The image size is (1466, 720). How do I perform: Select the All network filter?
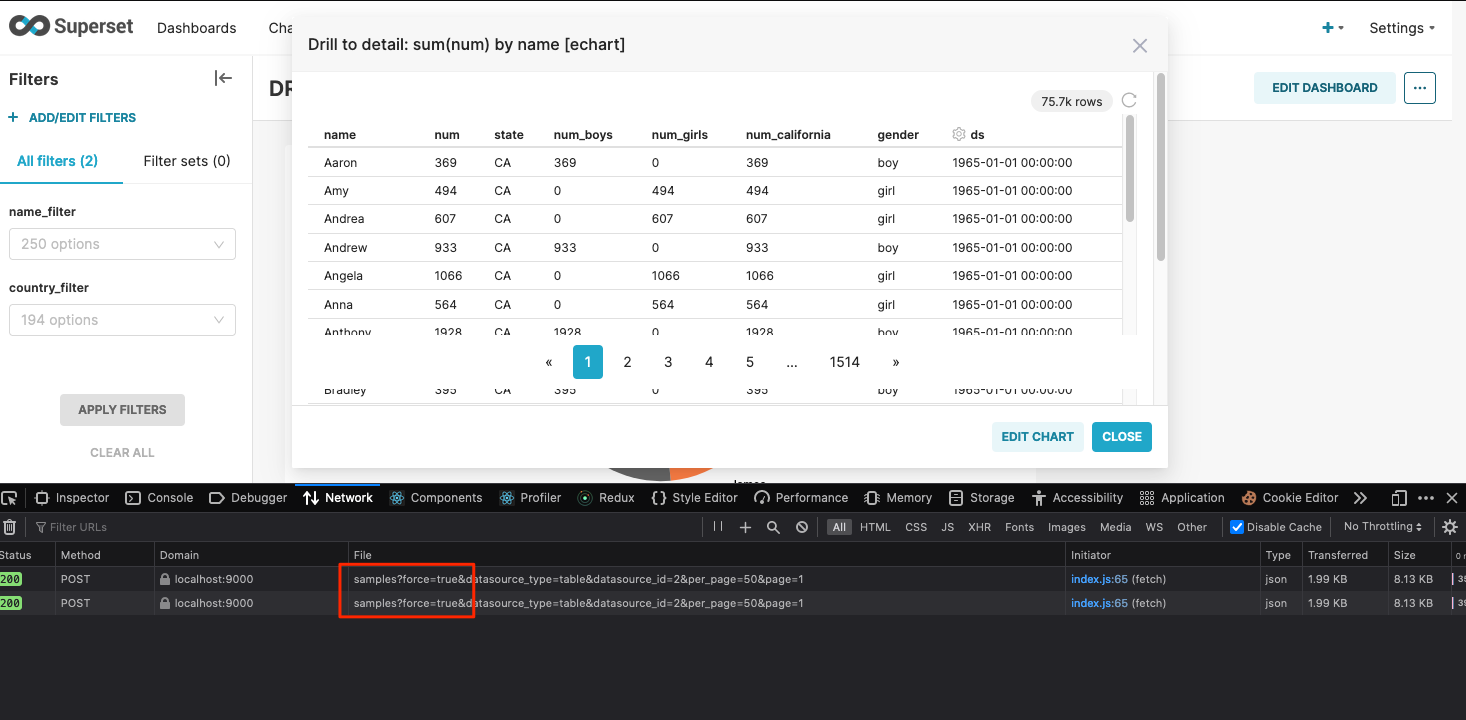point(839,527)
